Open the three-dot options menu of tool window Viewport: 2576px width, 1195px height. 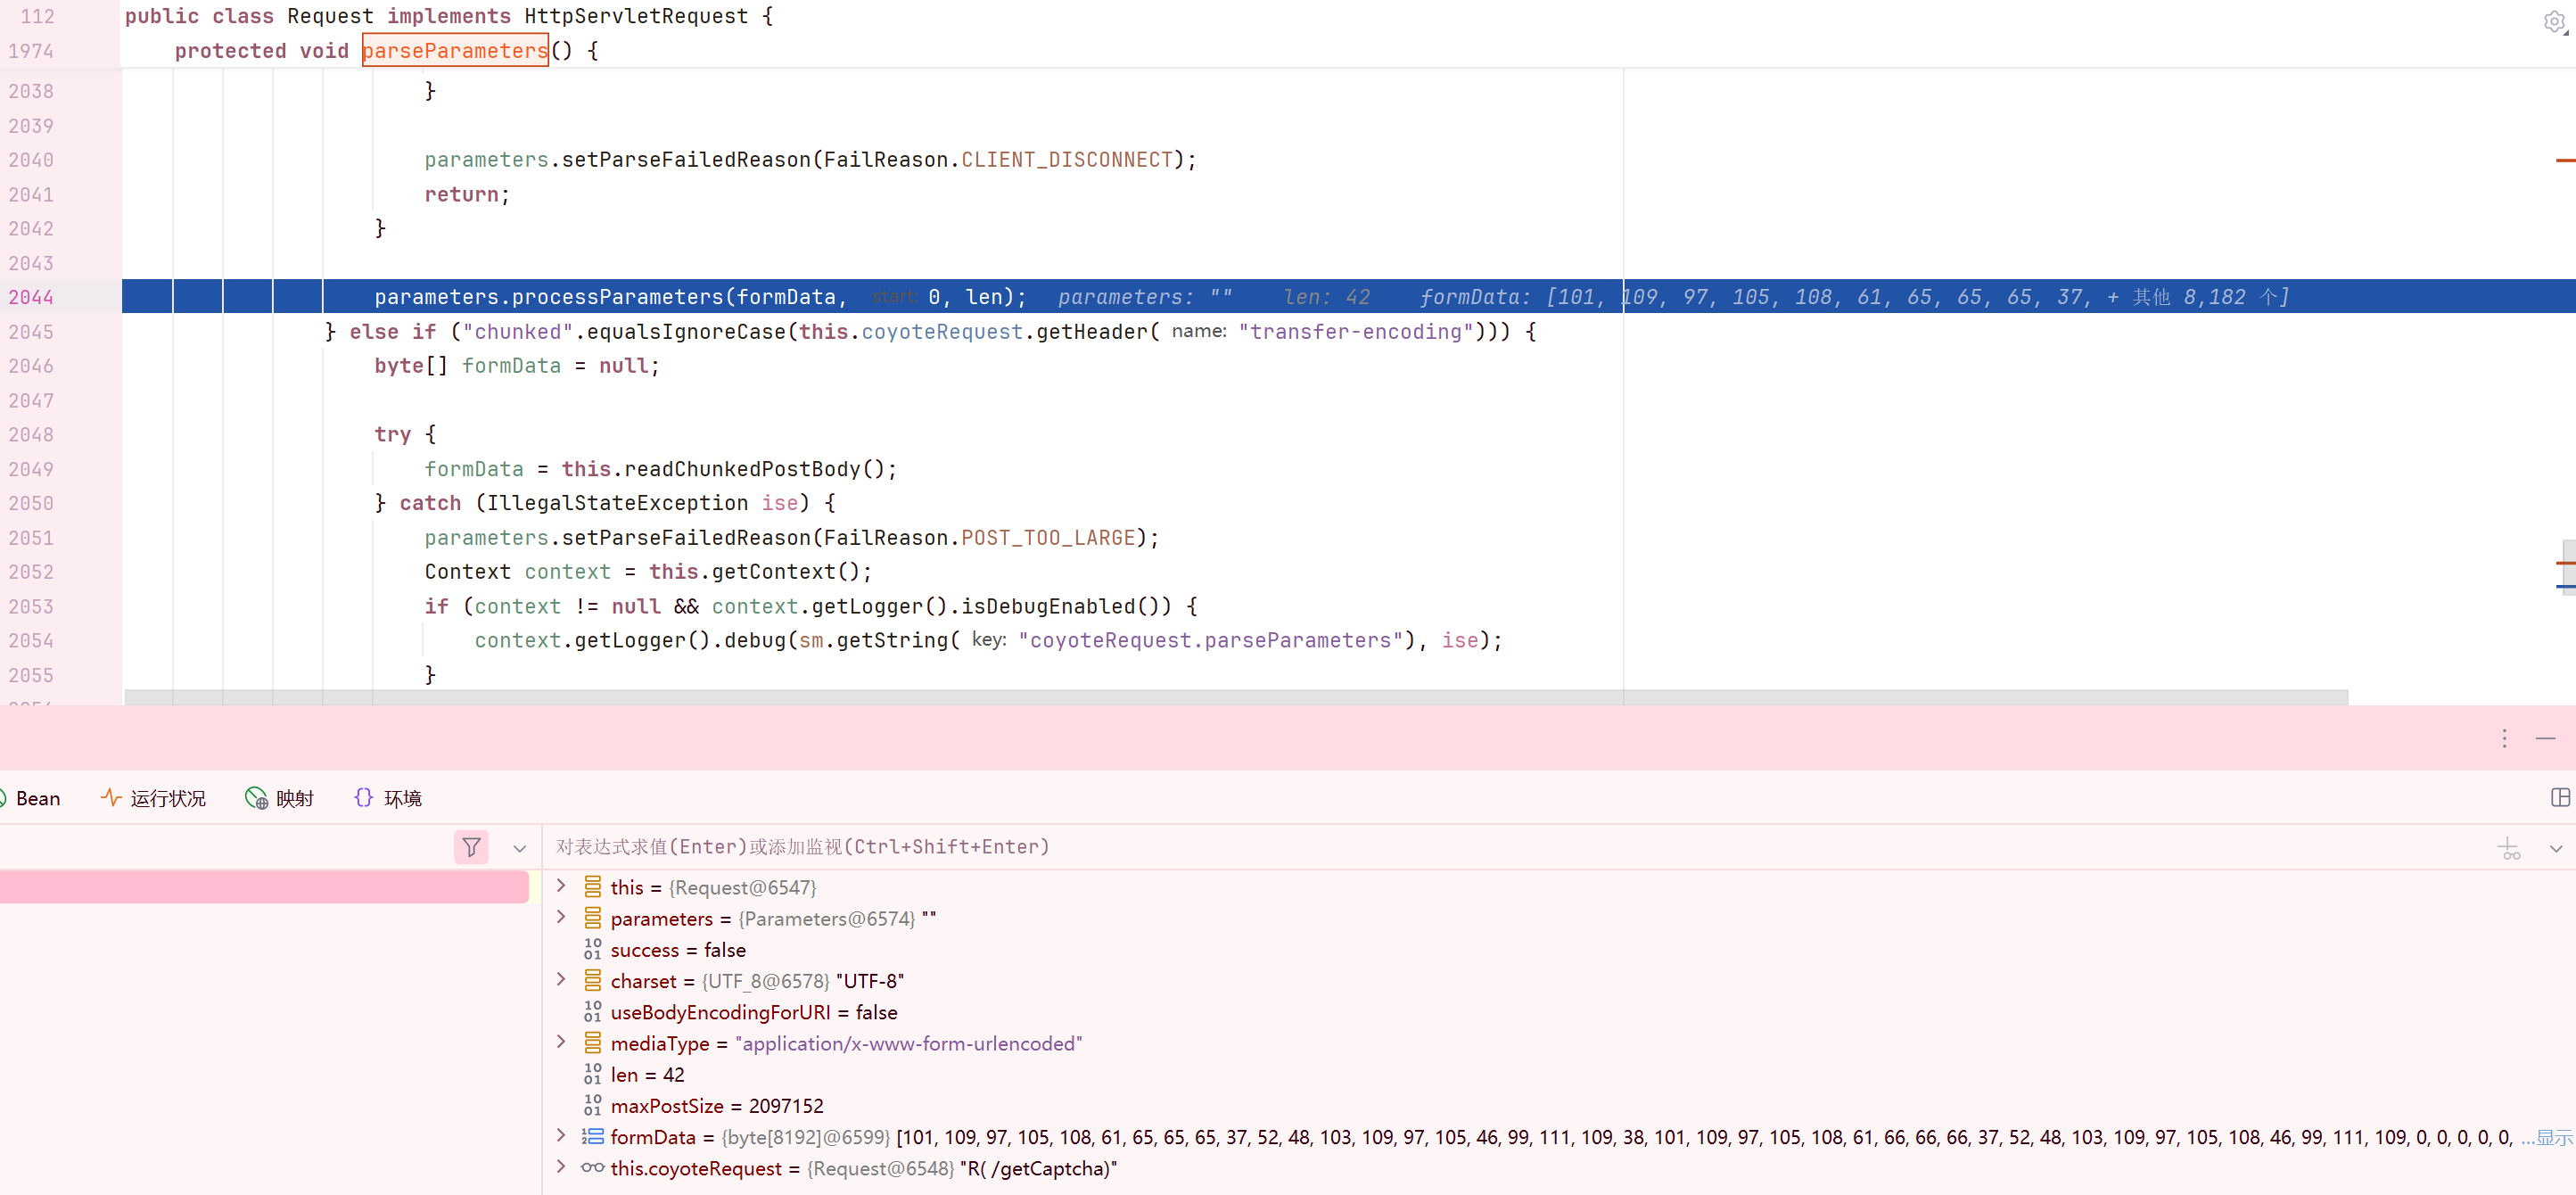coord(2504,738)
